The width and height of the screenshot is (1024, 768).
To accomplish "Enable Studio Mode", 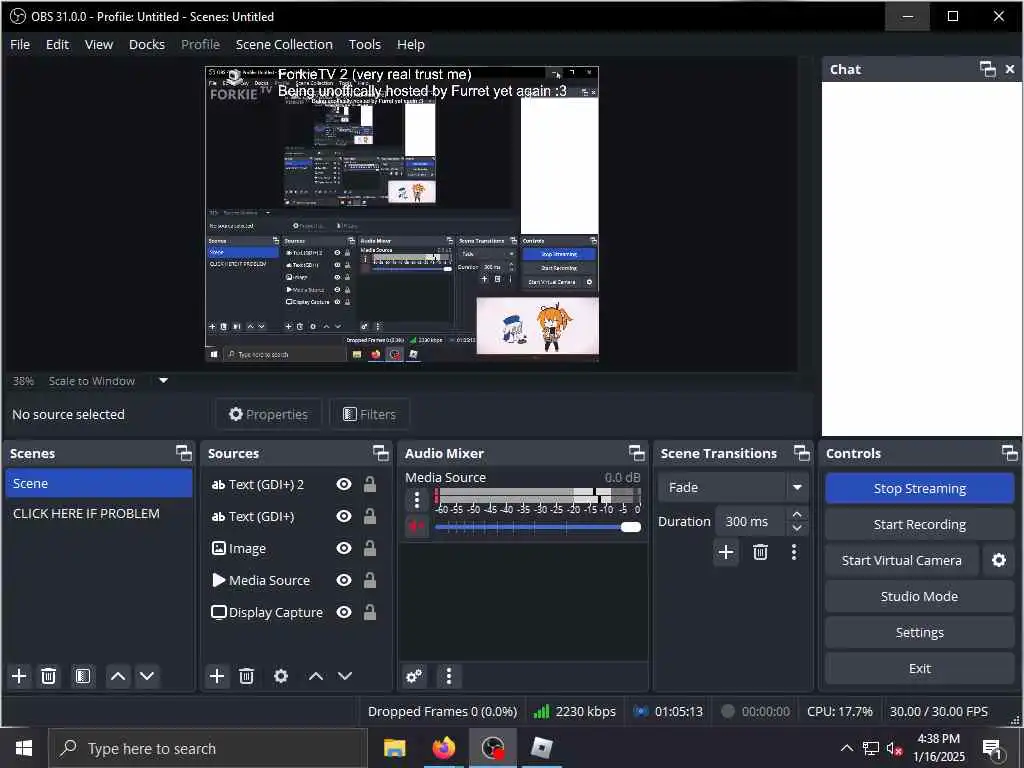I will [x=920, y=596].
